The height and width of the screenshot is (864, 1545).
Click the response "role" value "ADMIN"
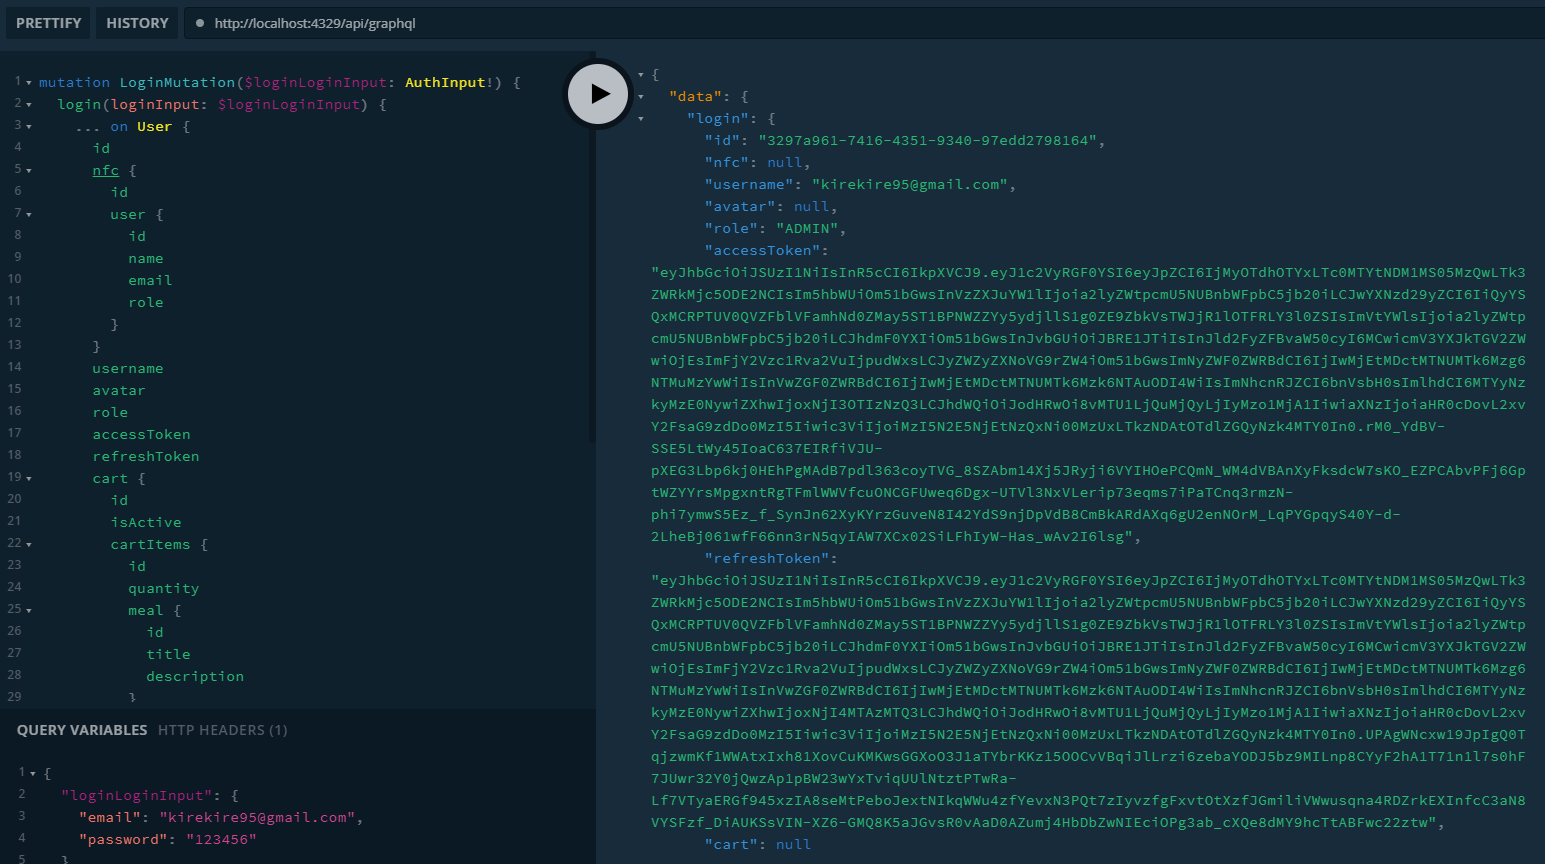pyautogui.click(x=807, y=229)
